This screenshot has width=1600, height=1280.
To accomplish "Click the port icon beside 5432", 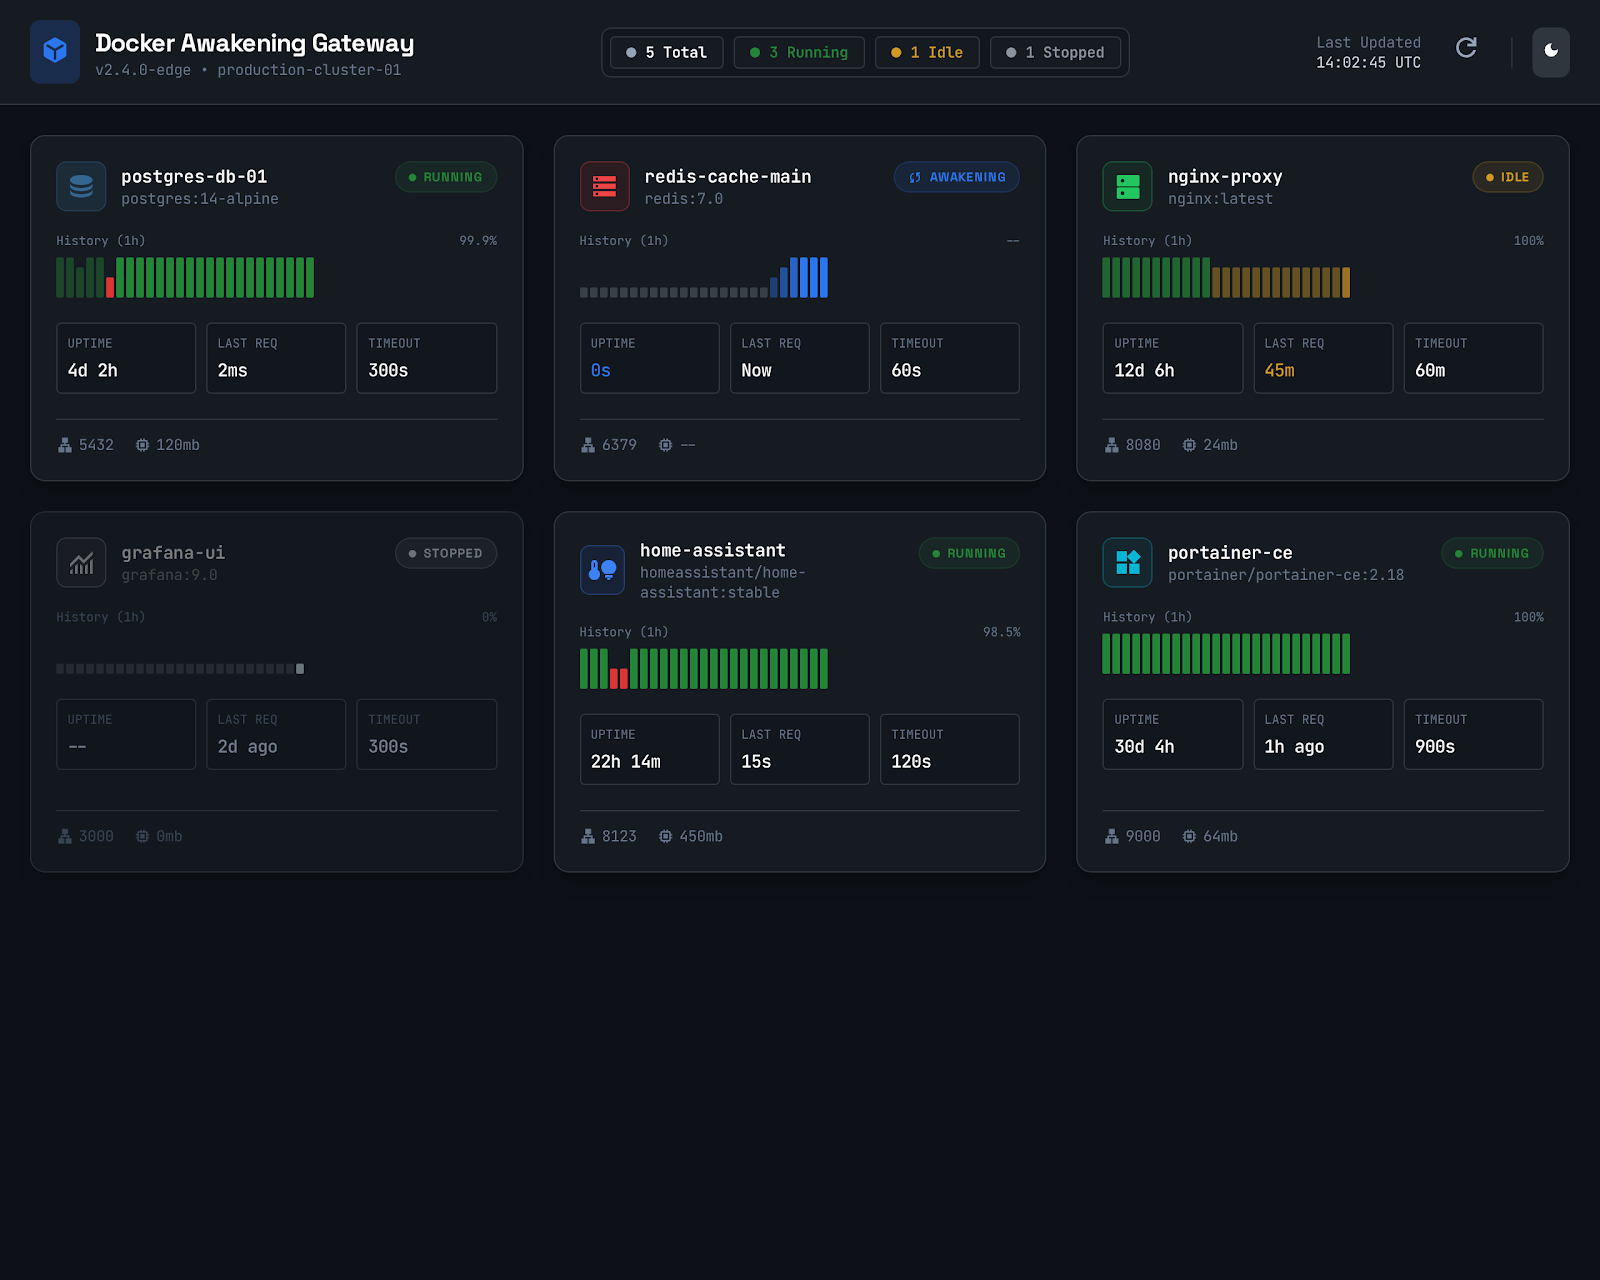I will (x=62, y=445).
